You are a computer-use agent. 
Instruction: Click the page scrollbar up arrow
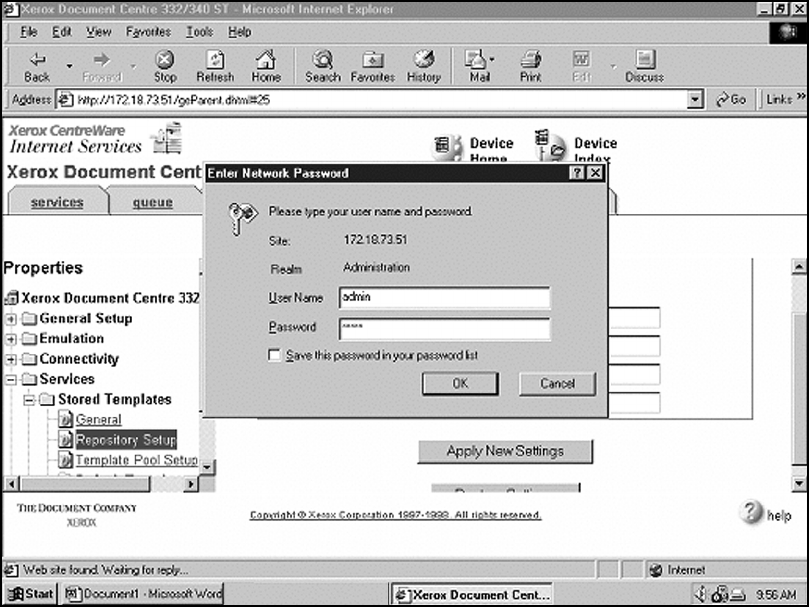click(799, 266)
